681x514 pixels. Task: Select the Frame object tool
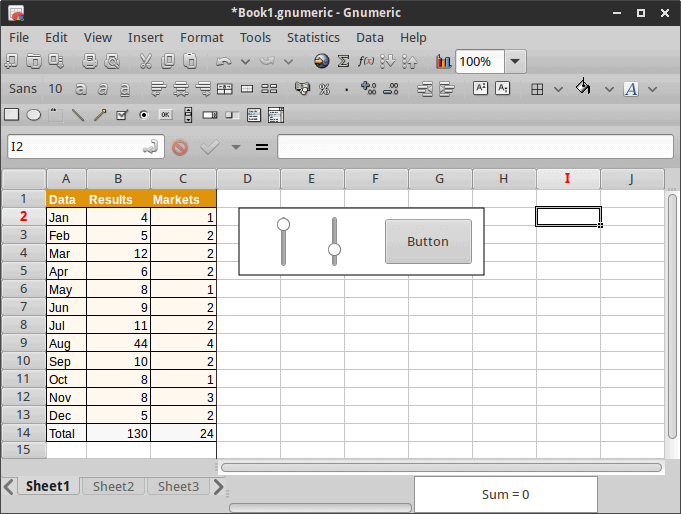pos(56,115)
